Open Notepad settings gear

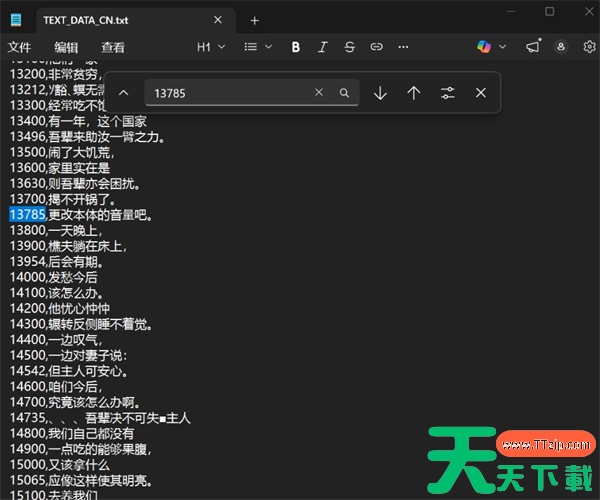pos(589,47)
